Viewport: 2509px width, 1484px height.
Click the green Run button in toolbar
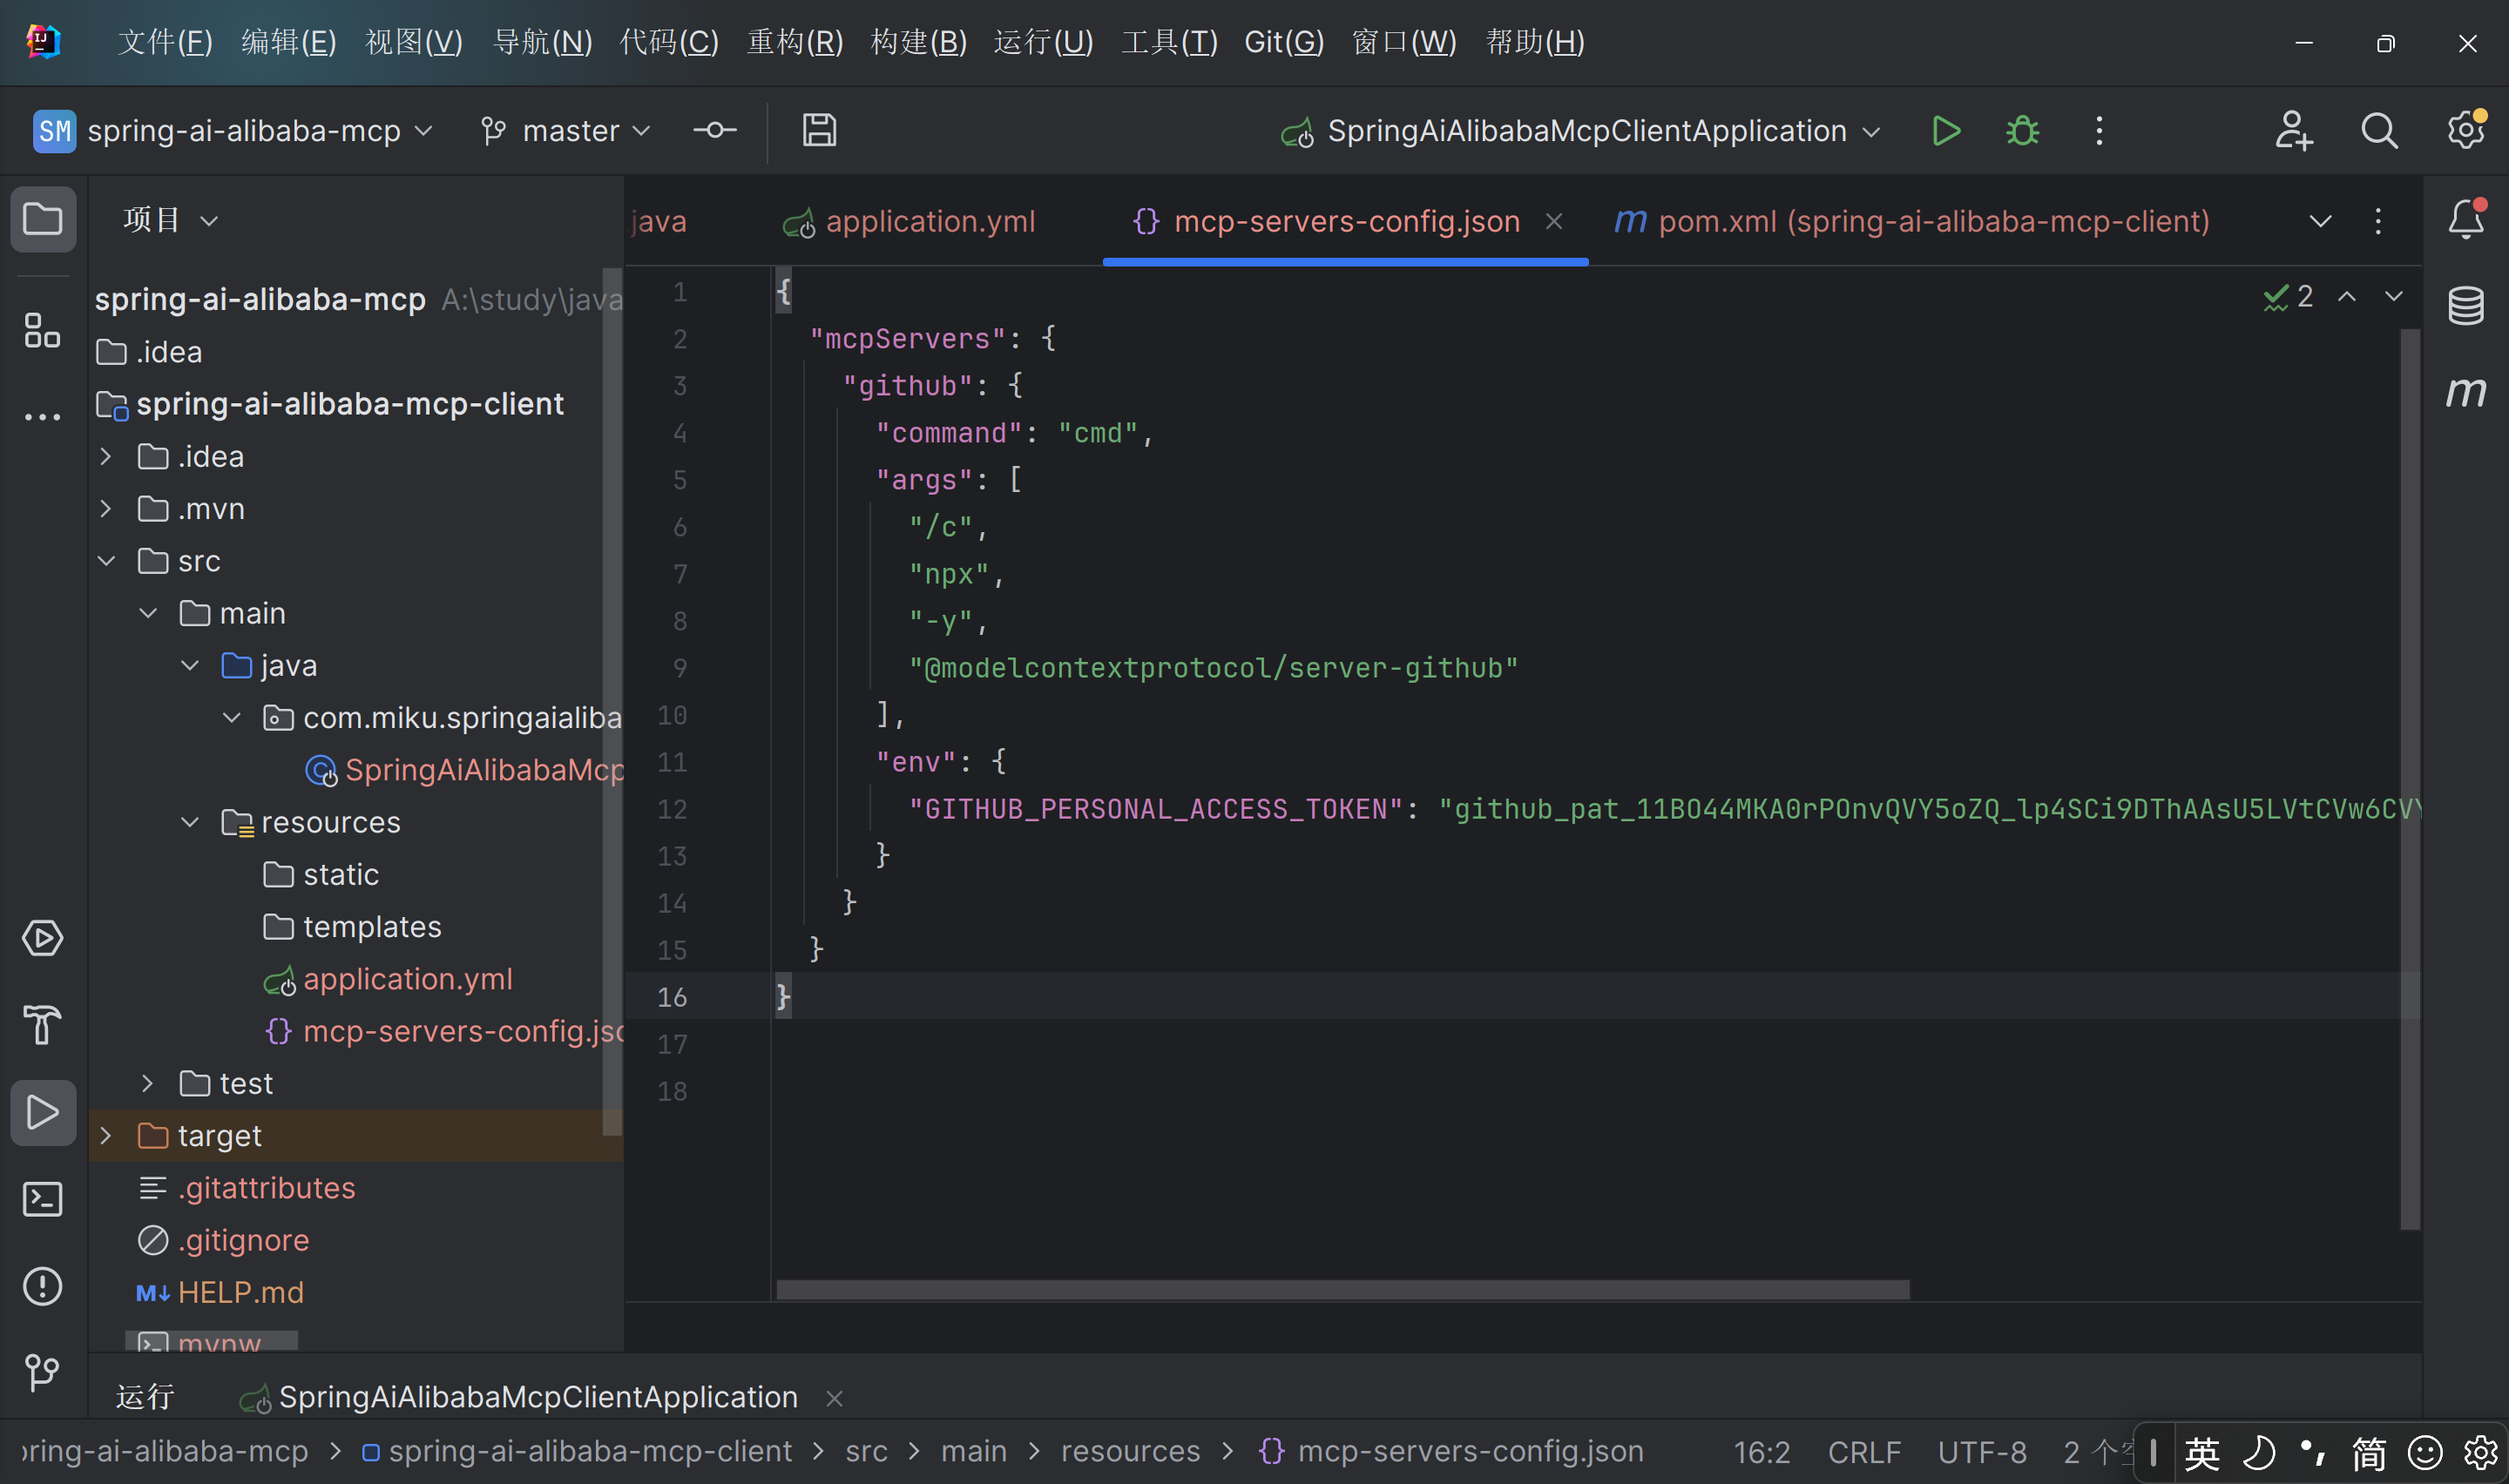pos(1945,131)
